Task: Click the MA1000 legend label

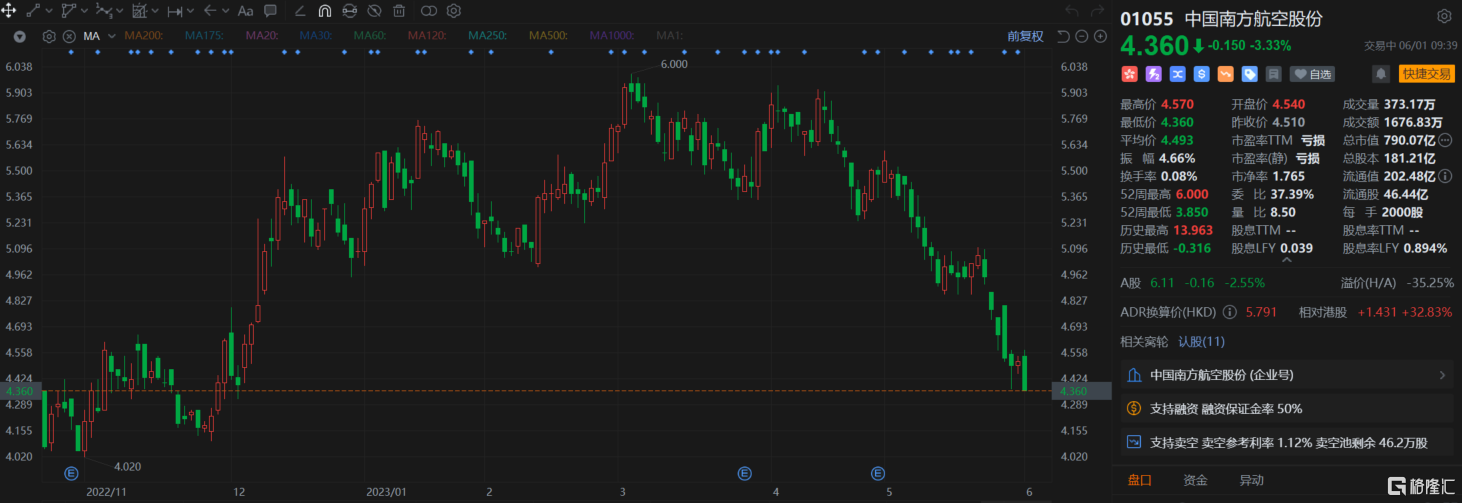Action: [x=612, y=36]
